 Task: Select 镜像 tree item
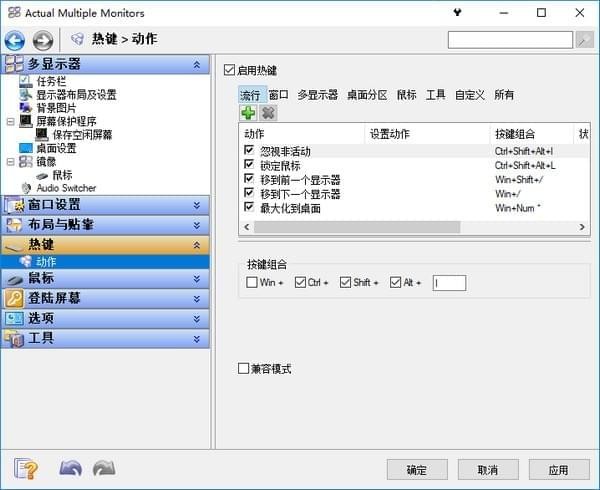click(46, 161)
